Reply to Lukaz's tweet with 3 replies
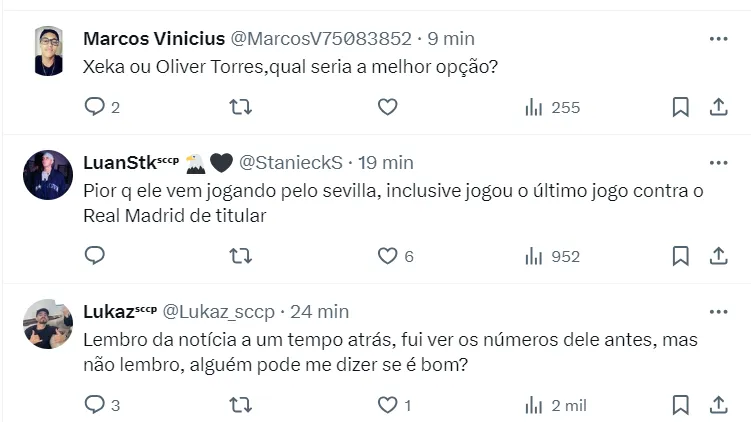Image resolution: width=751 pixels, height=422 pixels. (x=95, y=405)
